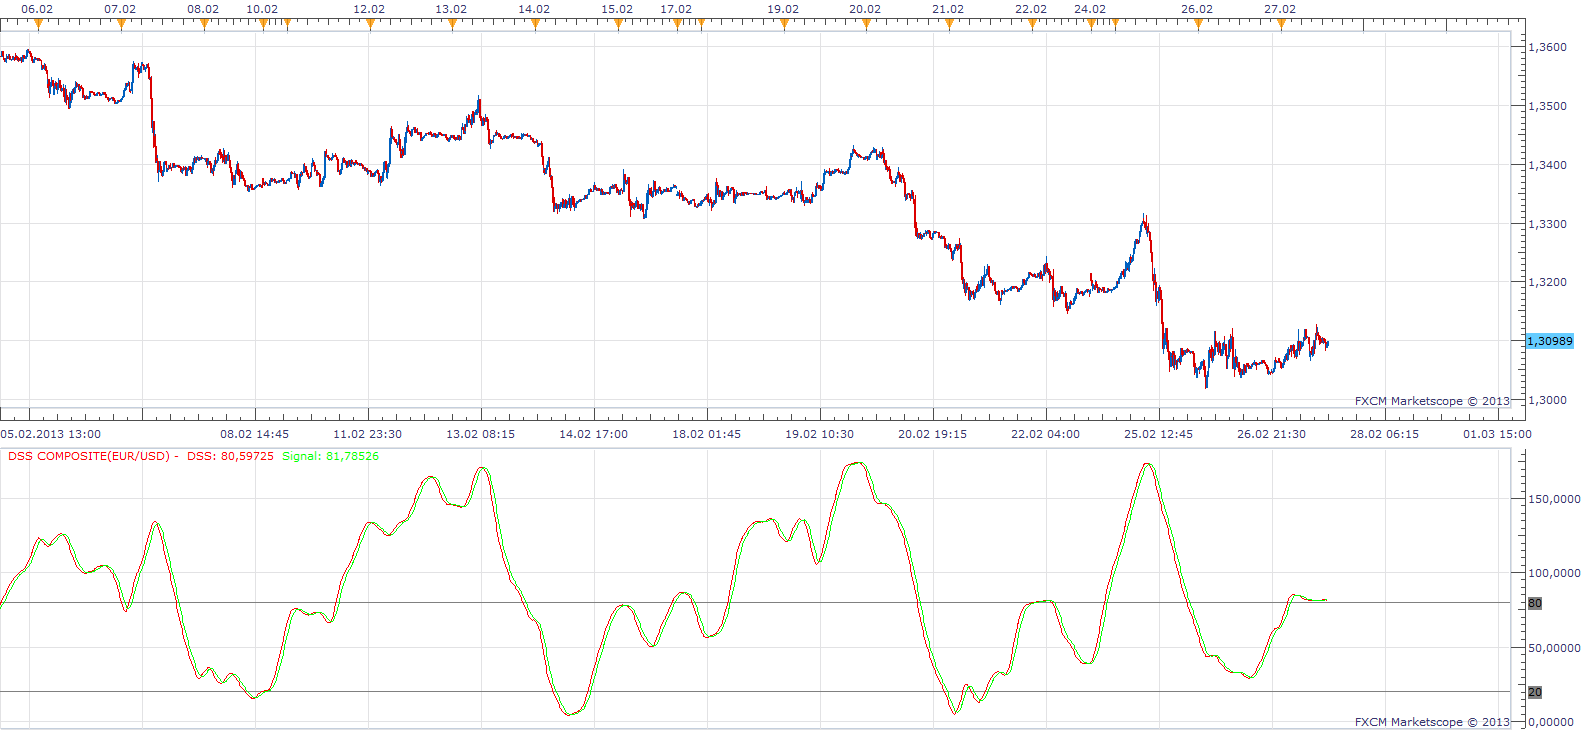Click the 22.02 04:00 time label

click(1045, 434)
